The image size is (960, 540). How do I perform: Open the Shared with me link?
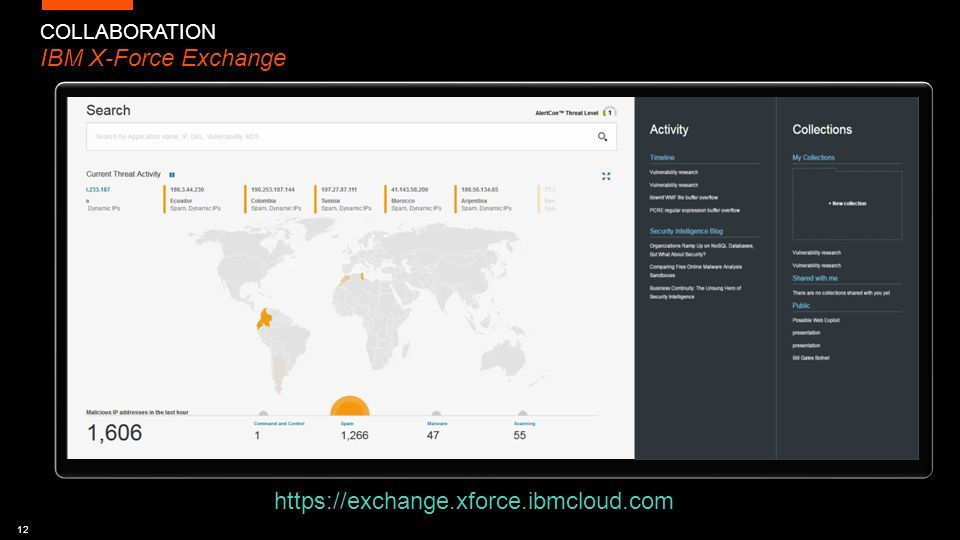815,278
